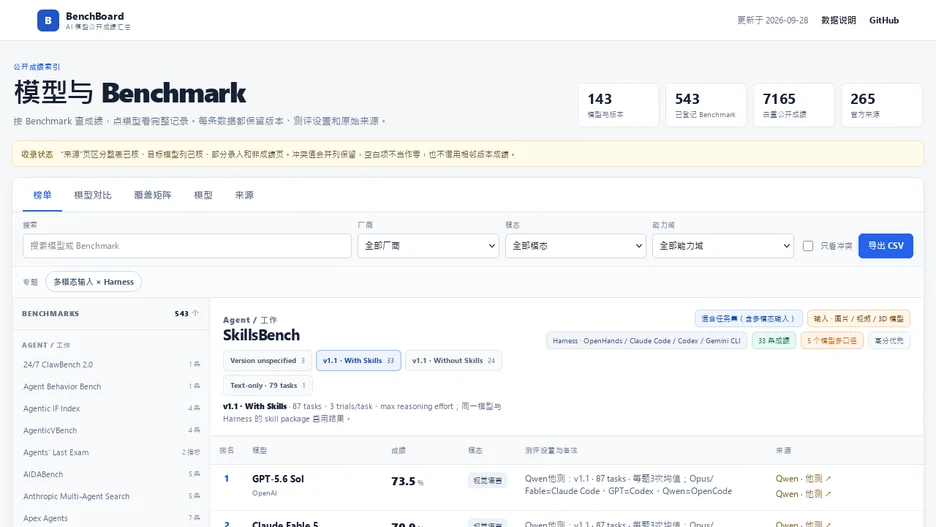
Task: Open first Qwen · 他测 source link for GPT-5.6 Sol
Action: tap(803, 479)
